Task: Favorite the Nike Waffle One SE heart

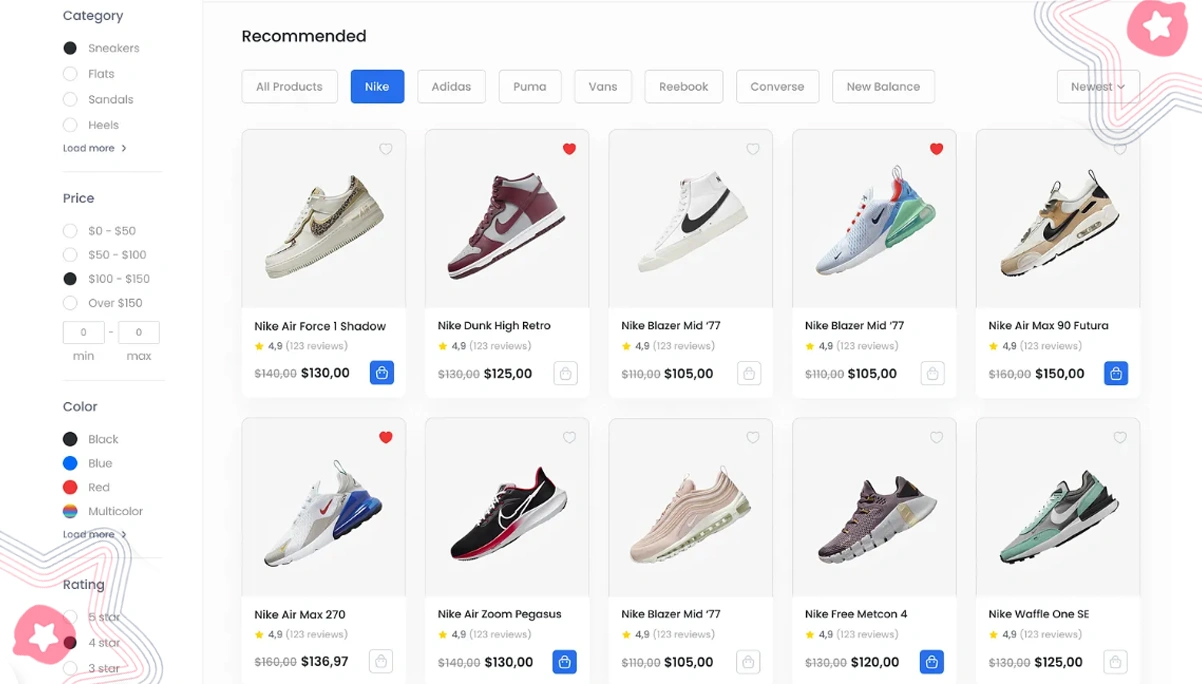Action: pos(1120,437)
